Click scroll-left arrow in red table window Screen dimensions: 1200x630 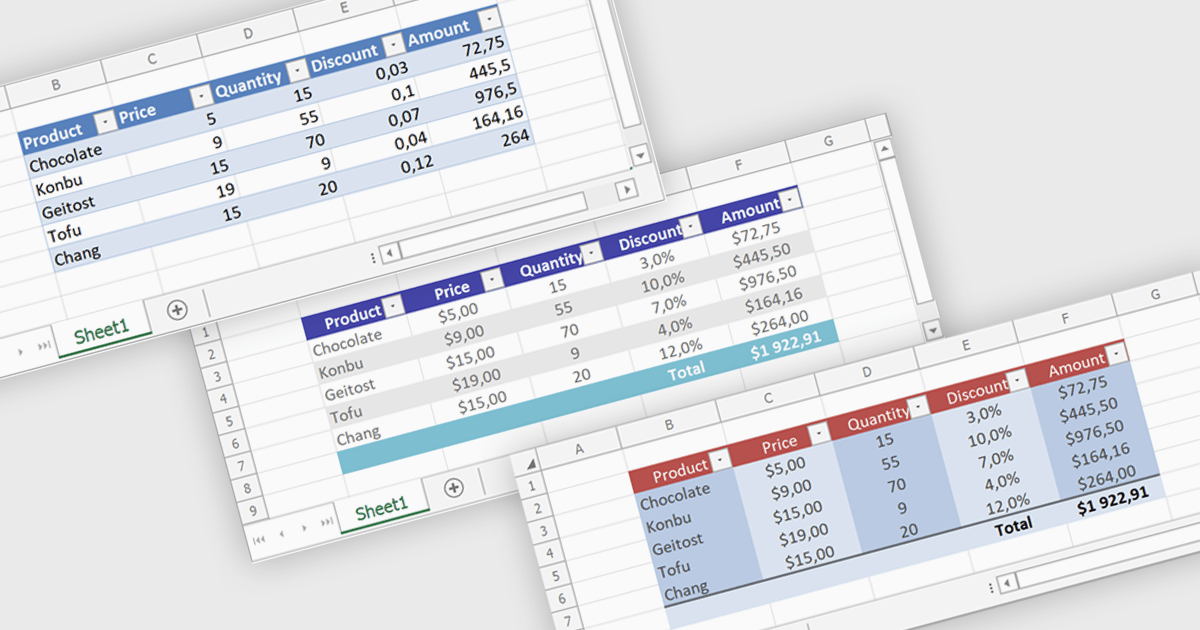(x=1007, y=581)
